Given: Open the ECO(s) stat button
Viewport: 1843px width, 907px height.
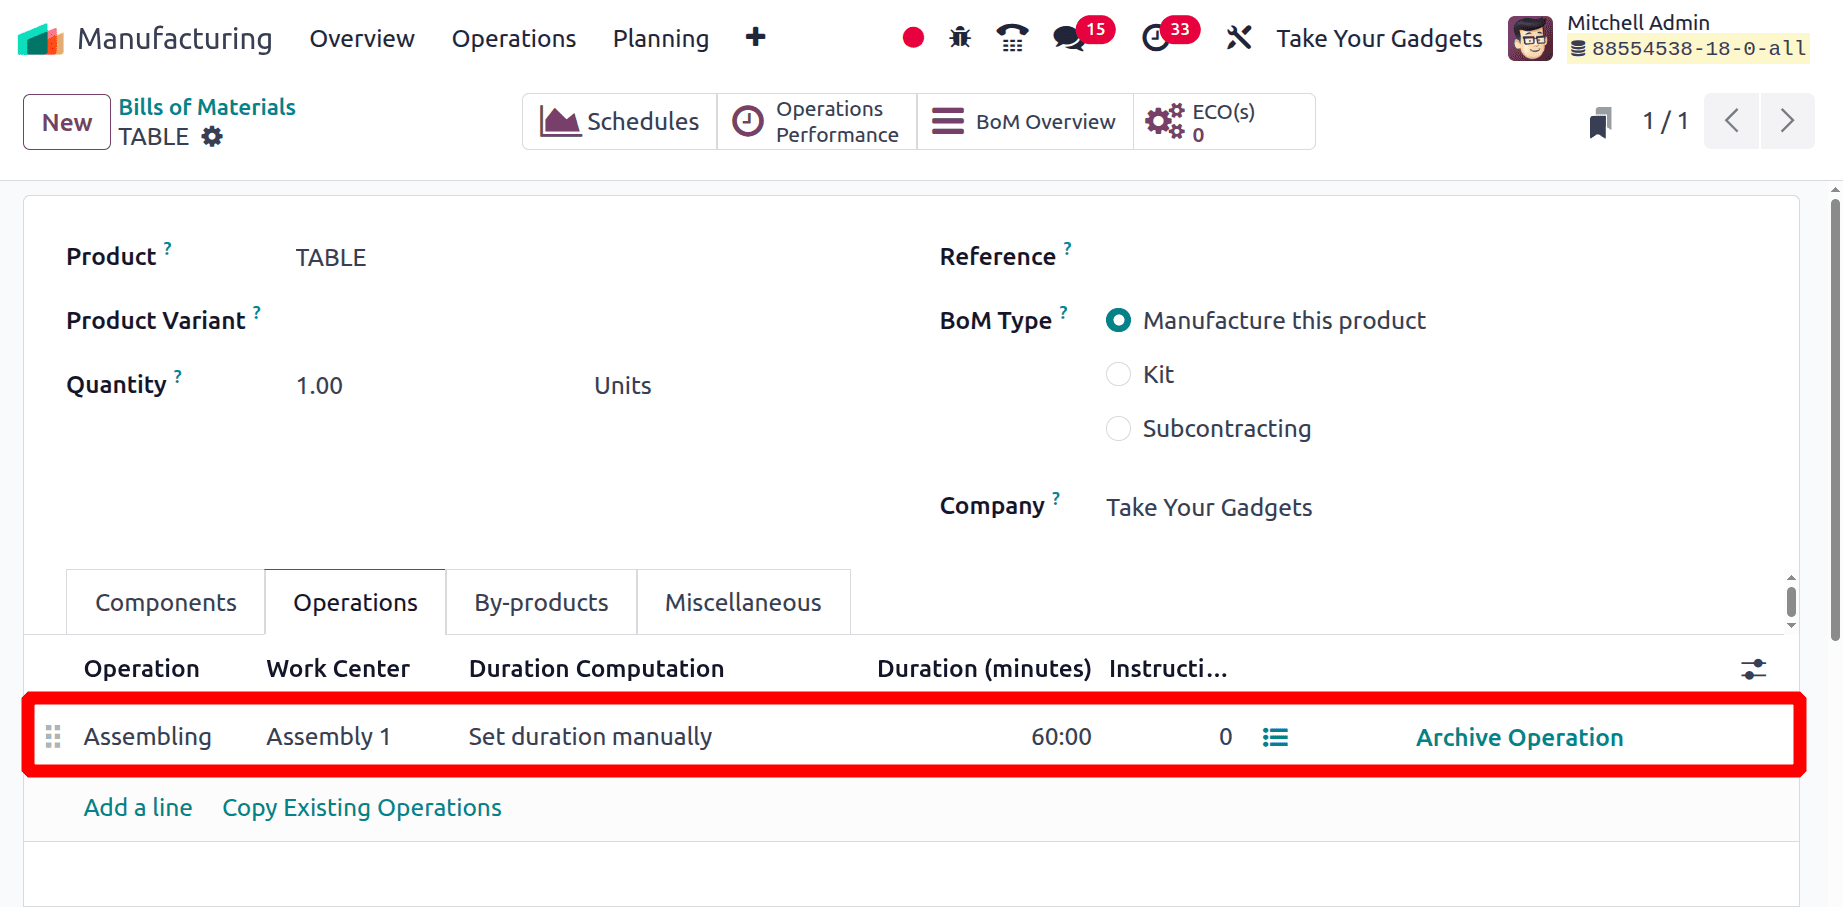Looking at the screenshot, I should (x=1224, y=121).
